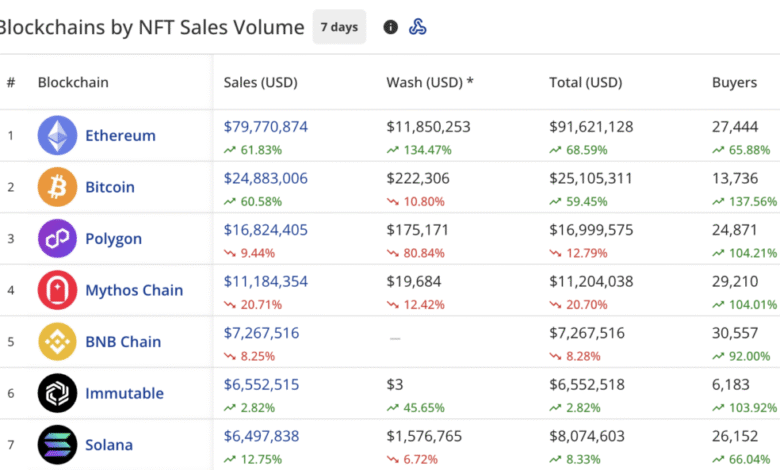This screenshot has width=780, height=470.
Task: Click the Mythos Chain logo icon
Action: click(57, 290)
